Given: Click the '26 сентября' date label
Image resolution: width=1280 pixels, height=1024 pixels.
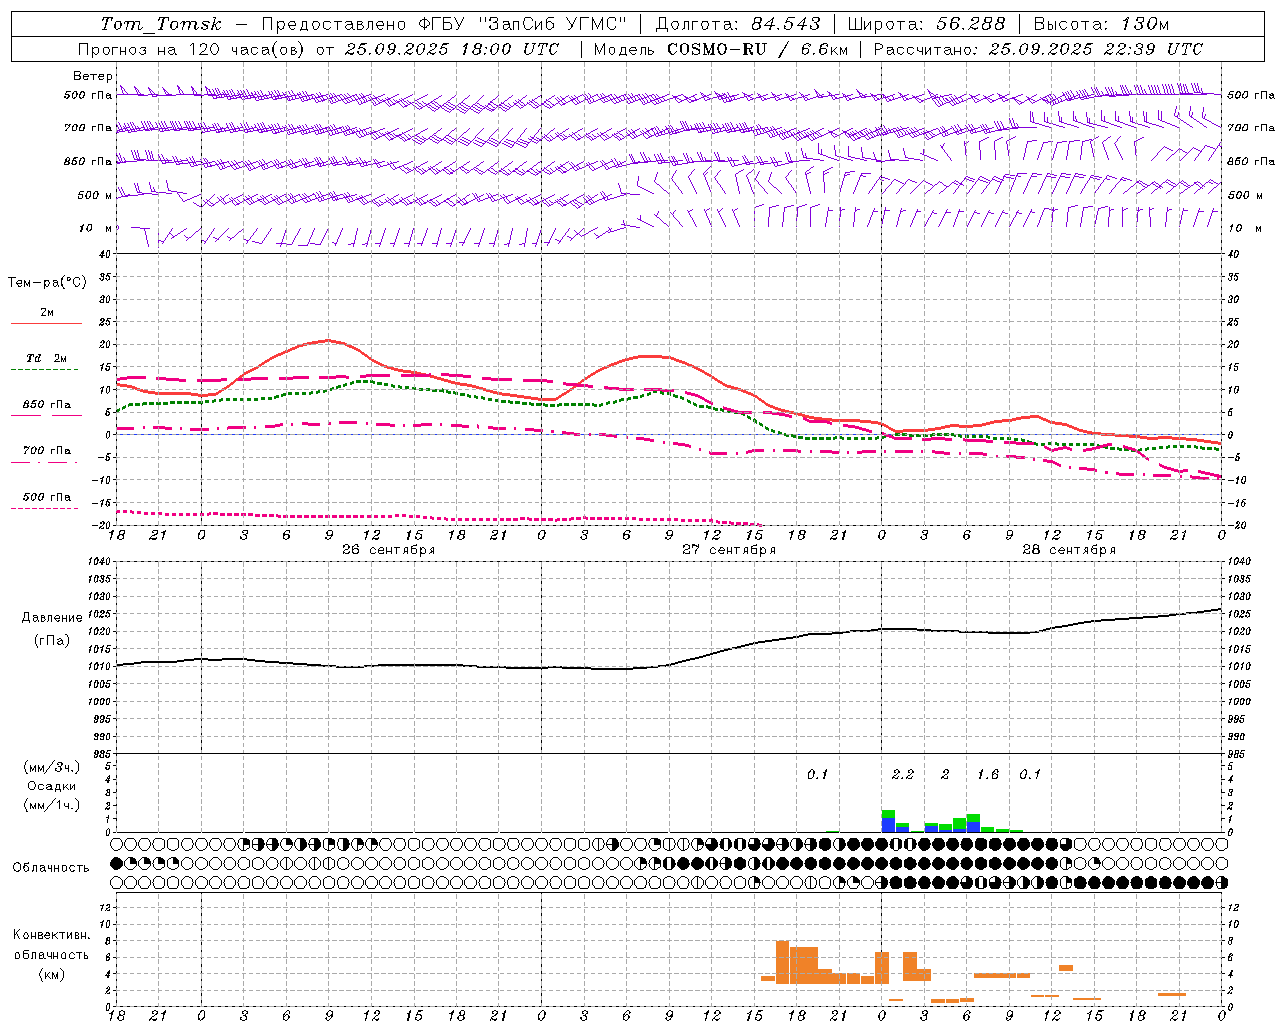Looking at the screenshot, I should tap(388, 550).
